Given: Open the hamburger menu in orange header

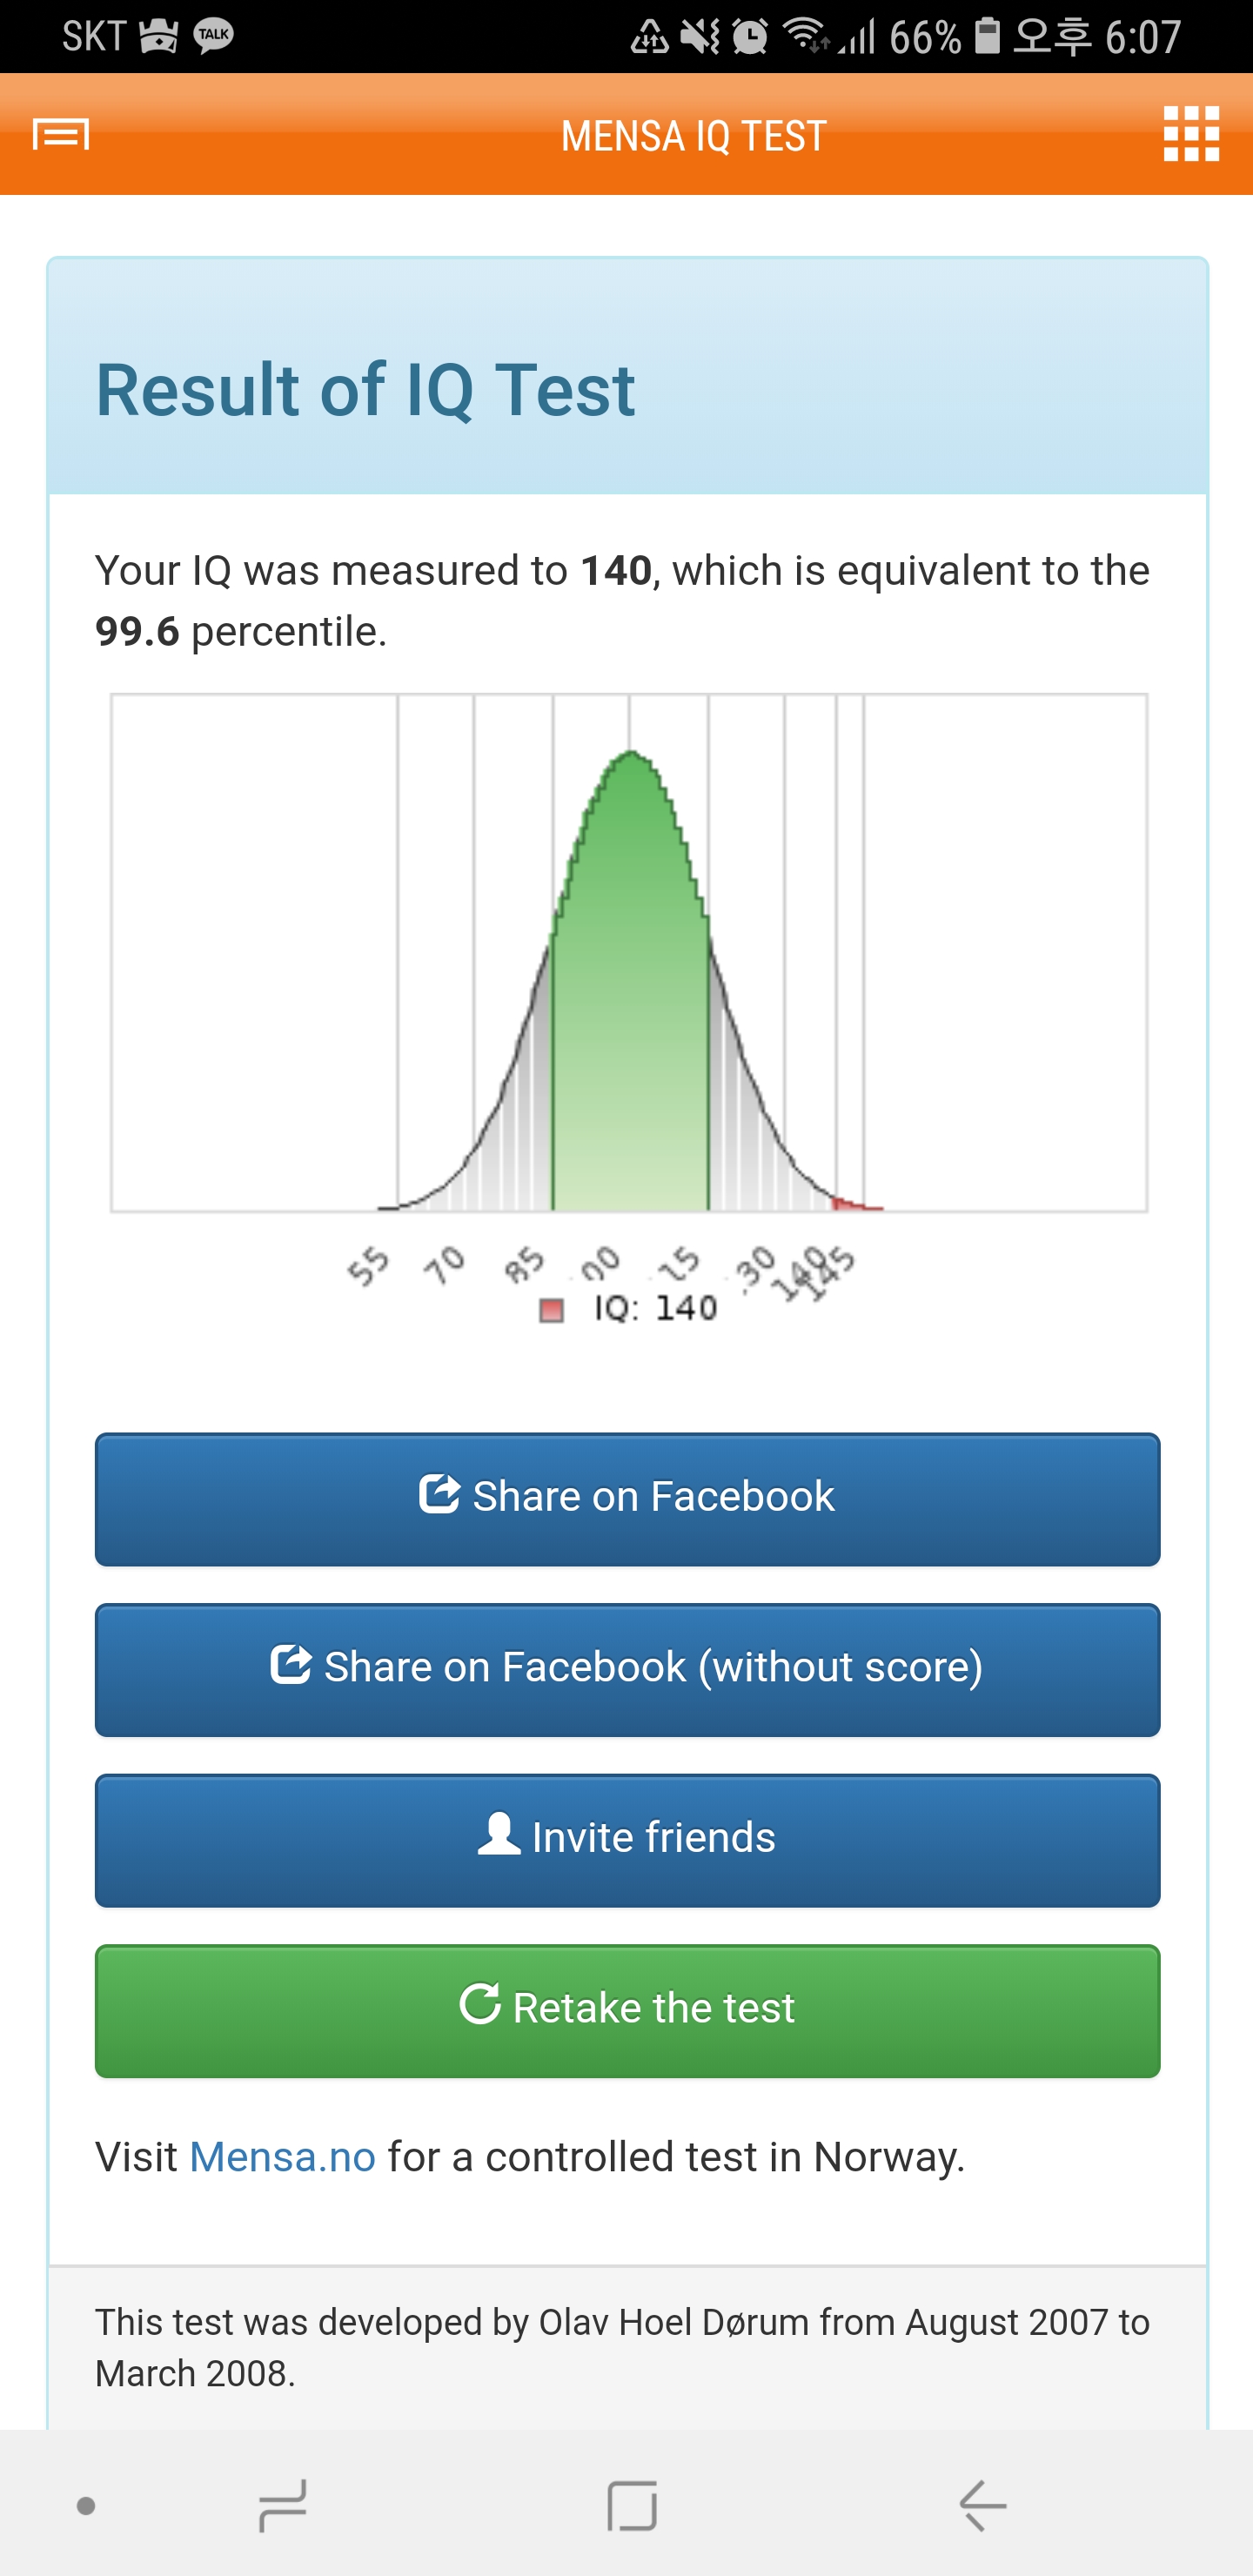Looking at the screenshot, I should [x=61, y=134].
